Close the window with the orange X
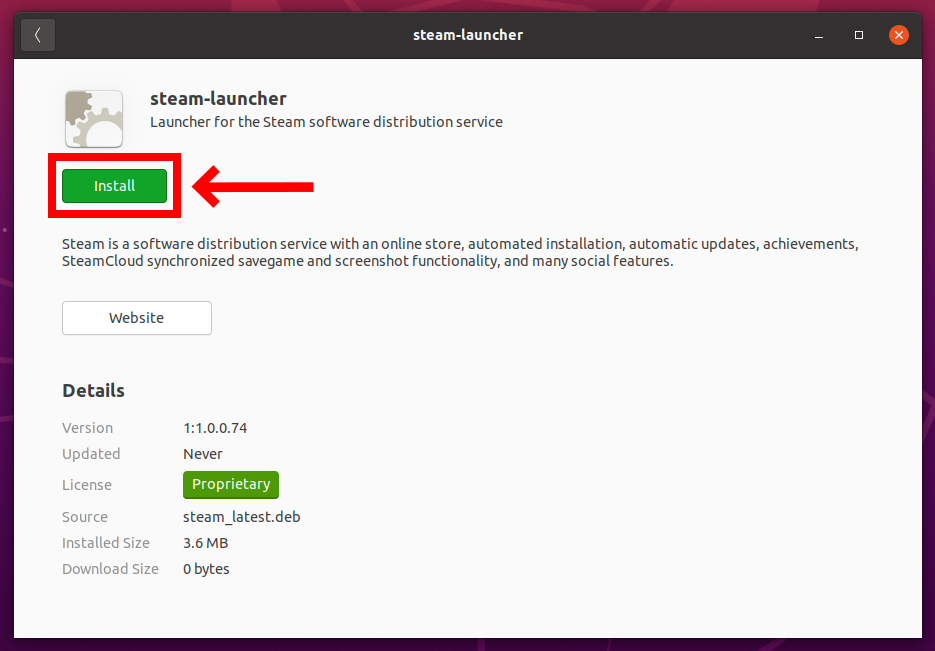 click(899, 35)
